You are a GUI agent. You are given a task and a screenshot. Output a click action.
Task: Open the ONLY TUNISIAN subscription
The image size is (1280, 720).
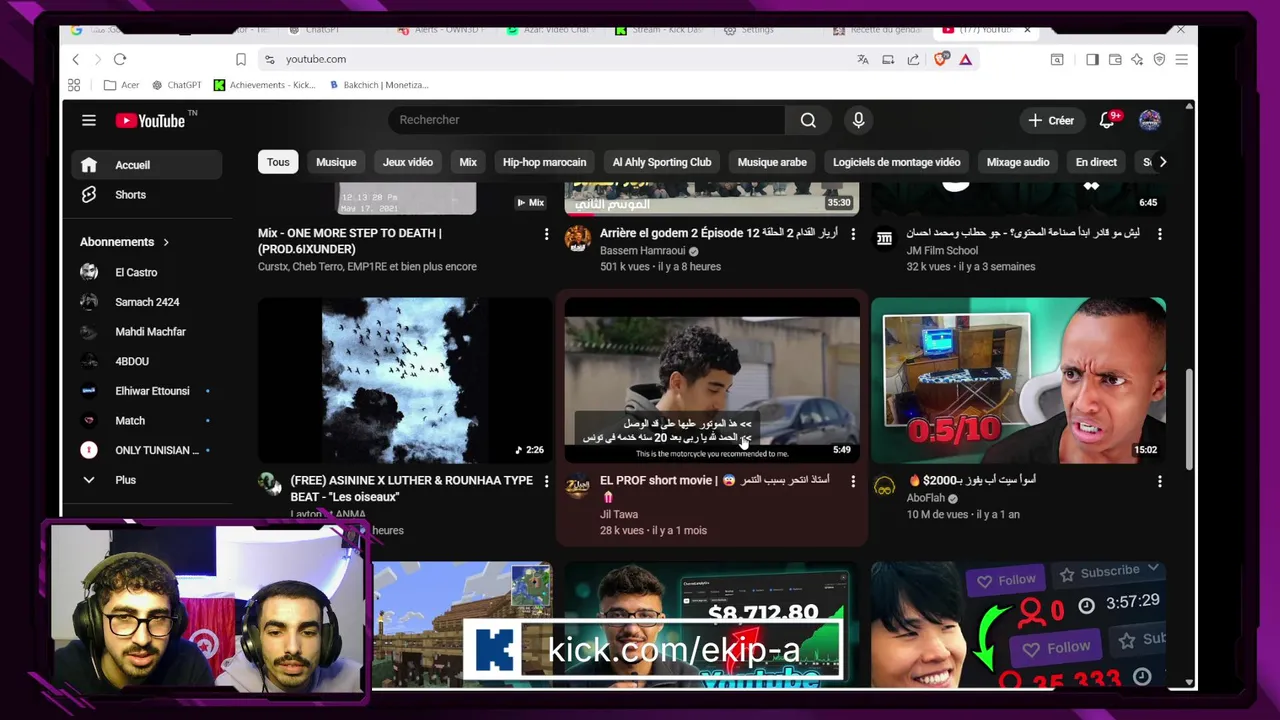pos(146,450)
